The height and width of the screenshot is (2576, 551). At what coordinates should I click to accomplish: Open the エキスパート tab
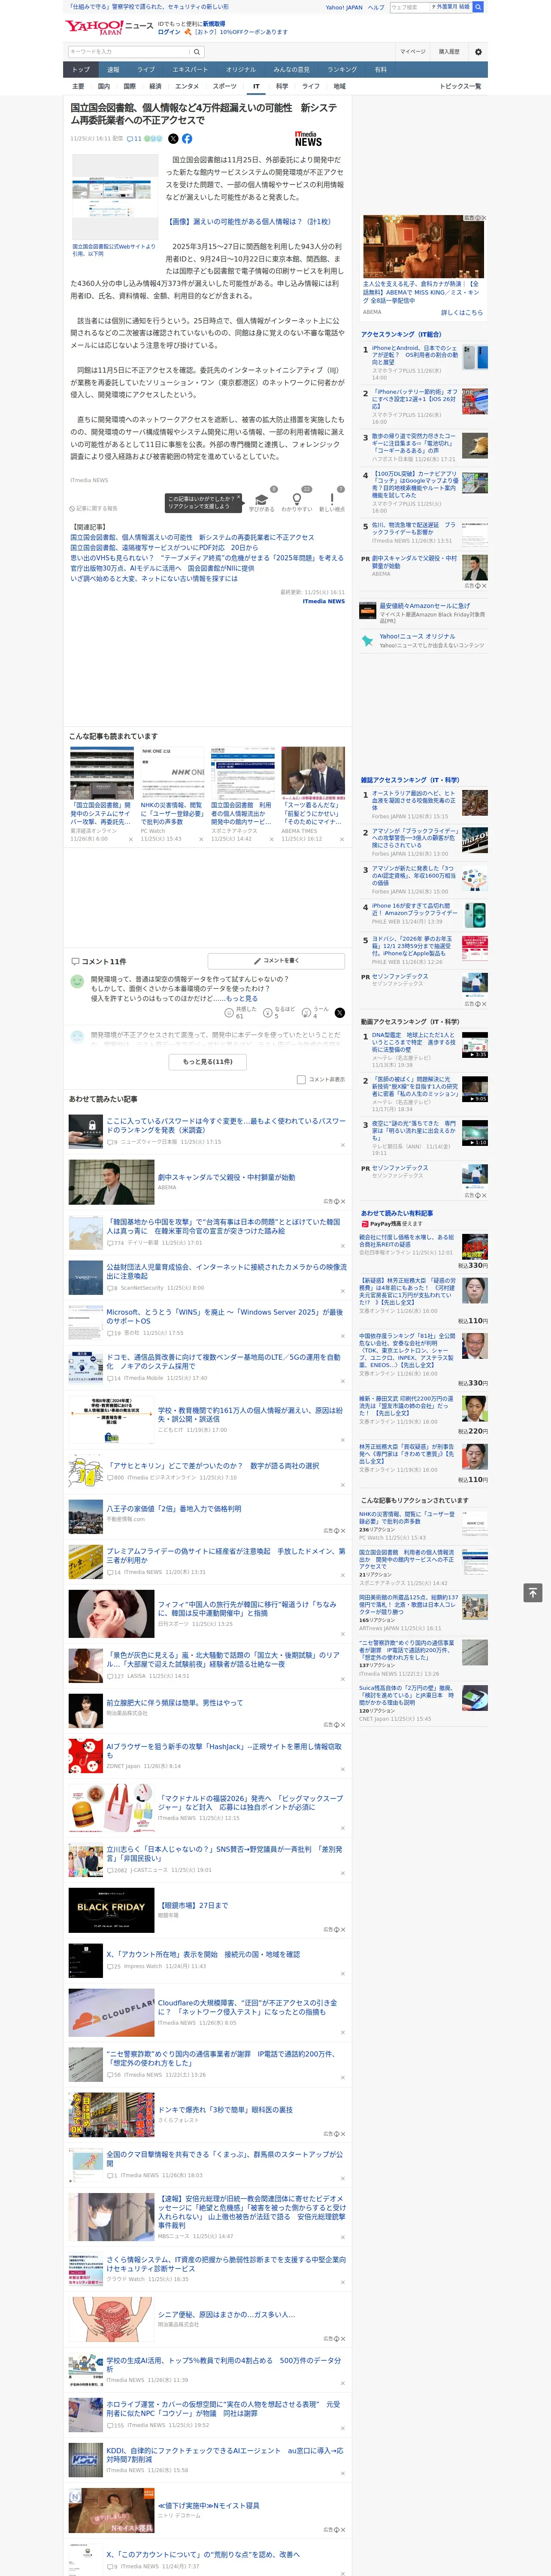pyautogui.click(x=190, y=69)
